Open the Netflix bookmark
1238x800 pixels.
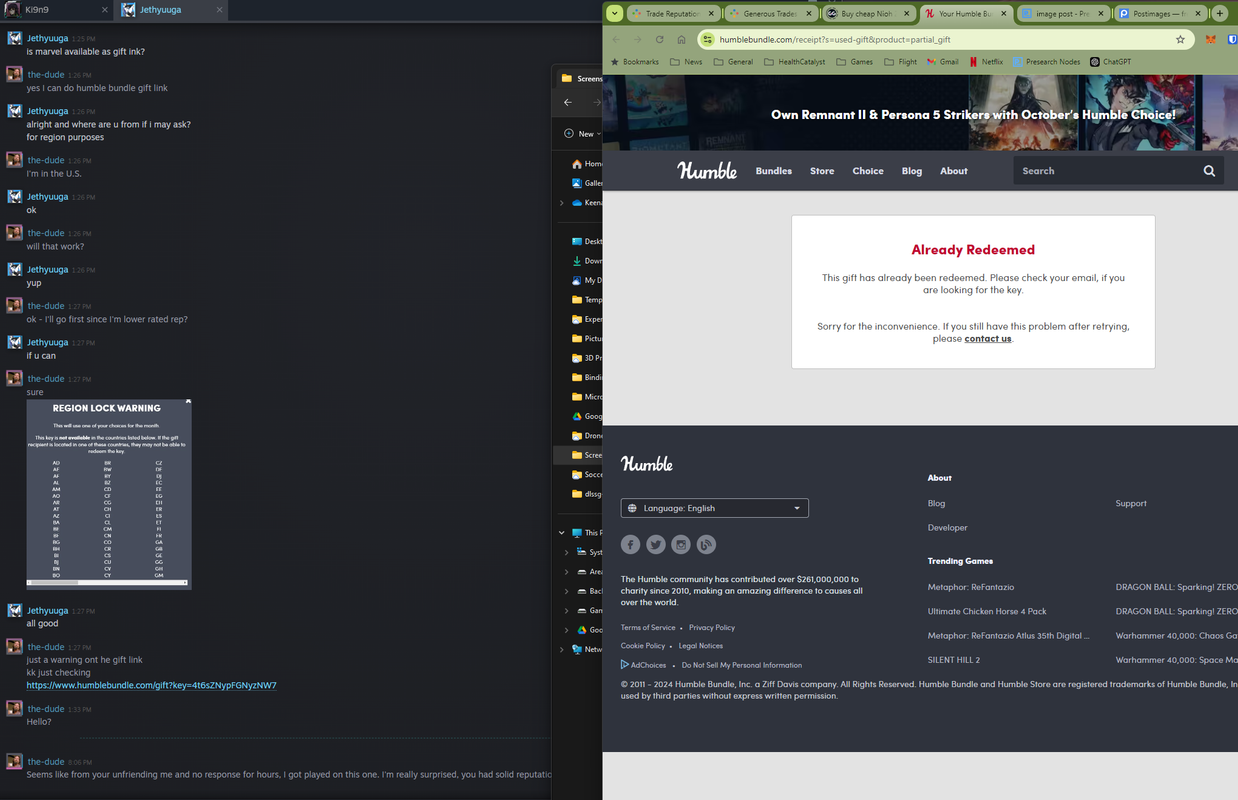pyautogui.click(x=985, y=62)
